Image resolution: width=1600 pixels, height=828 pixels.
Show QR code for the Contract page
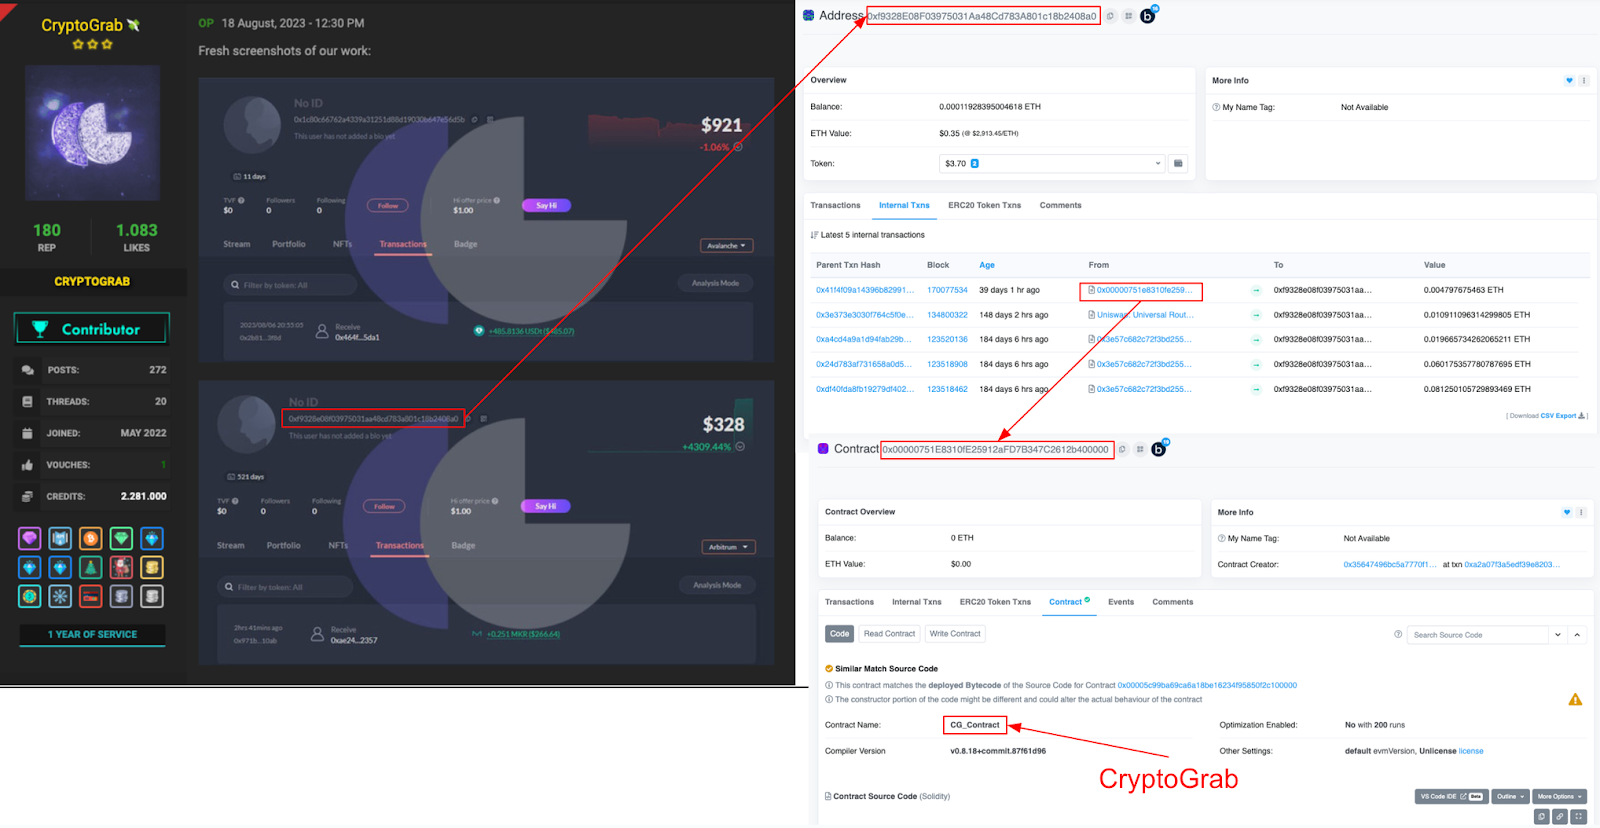1140,450
